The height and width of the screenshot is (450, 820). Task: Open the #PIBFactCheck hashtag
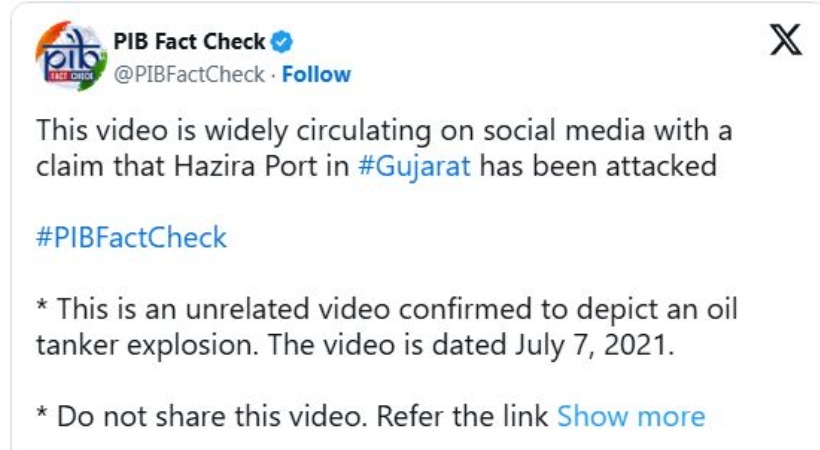pyautogui.click(x=131, y=237)
